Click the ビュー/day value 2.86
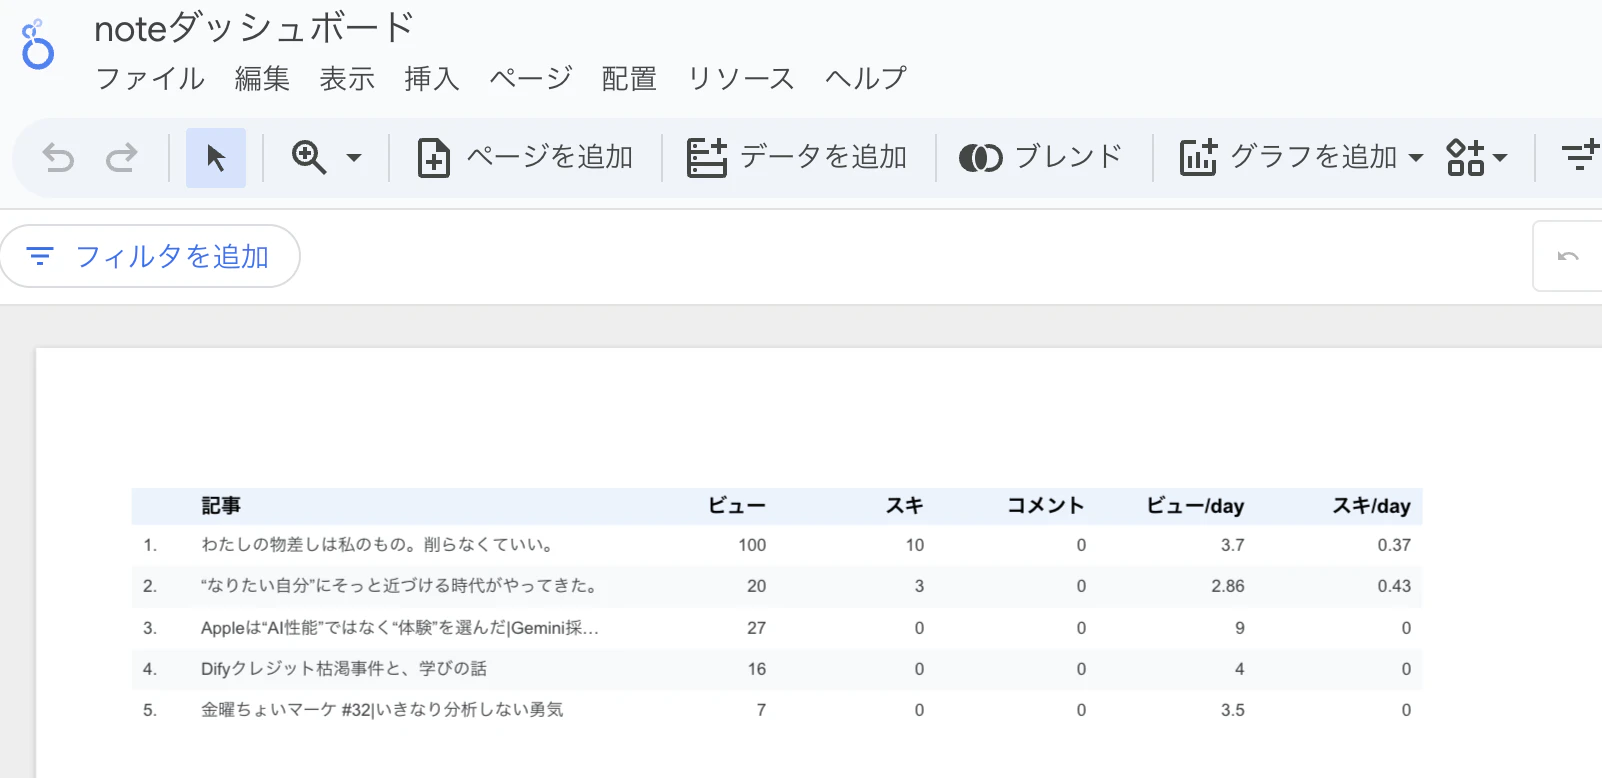This screenshot has height=778, width=1602. pos(1228,586)
